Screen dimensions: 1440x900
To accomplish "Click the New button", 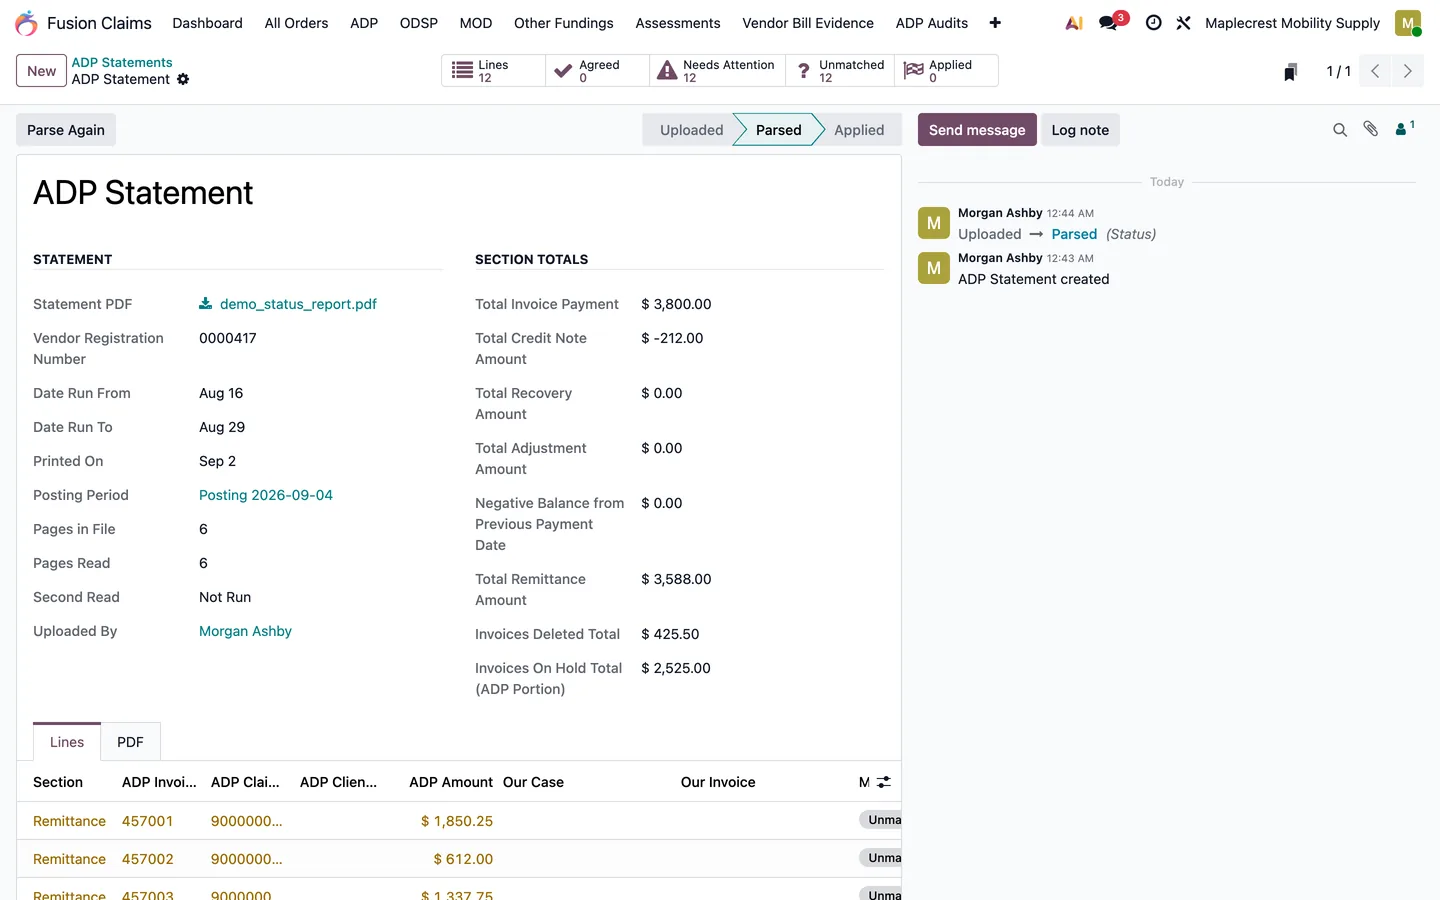I will click(42, 71).
